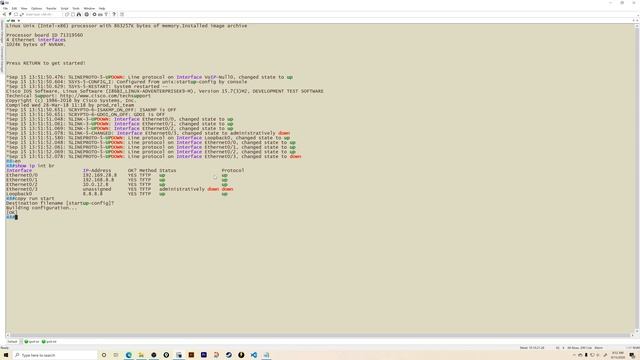Focus the Enter host connect field
640x360 pixels.
[43, 14]
